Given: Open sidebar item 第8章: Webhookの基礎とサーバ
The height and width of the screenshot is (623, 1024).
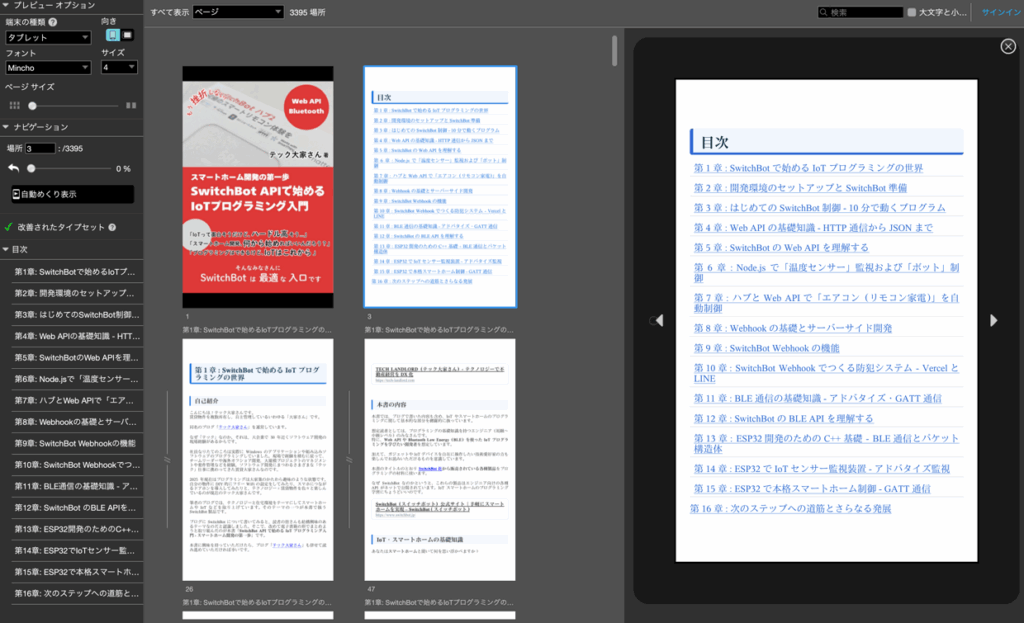Looking at the screenshot, I should pos(74,422).
